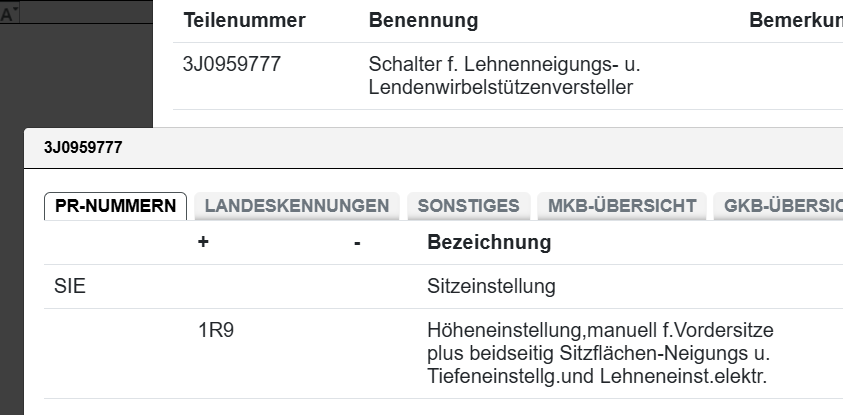The image size is (843, 415).
Task: Select the 1R9 PR number
Action: click(x=216, y=331)
